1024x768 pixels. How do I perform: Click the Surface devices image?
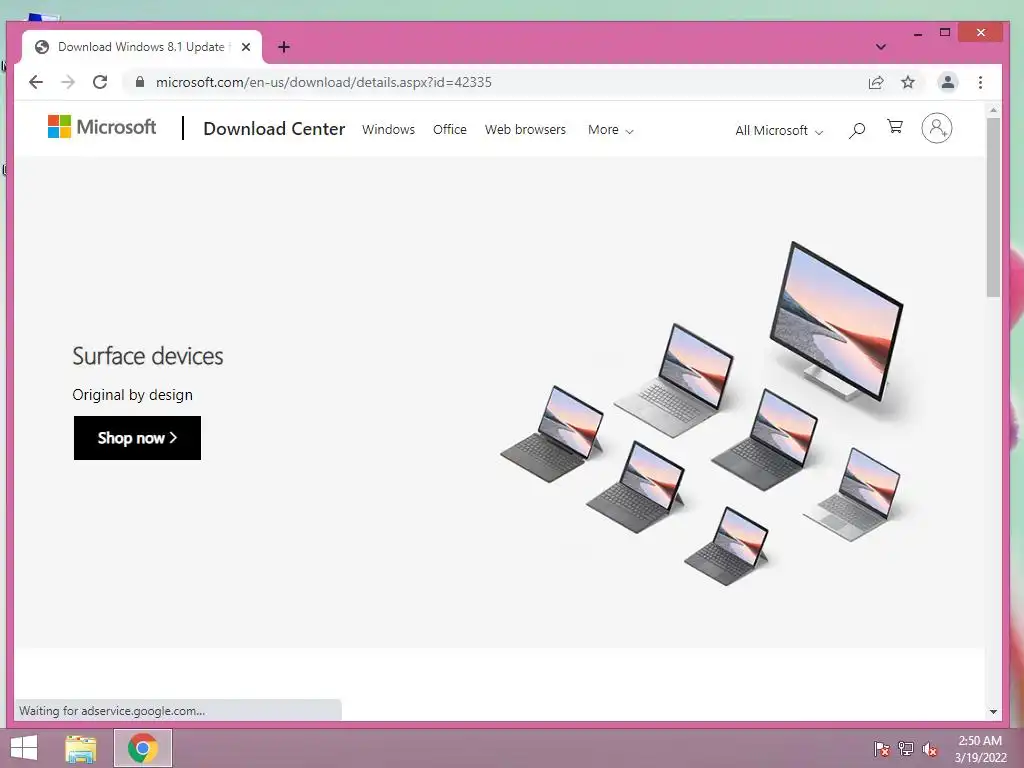coord(704,413)
